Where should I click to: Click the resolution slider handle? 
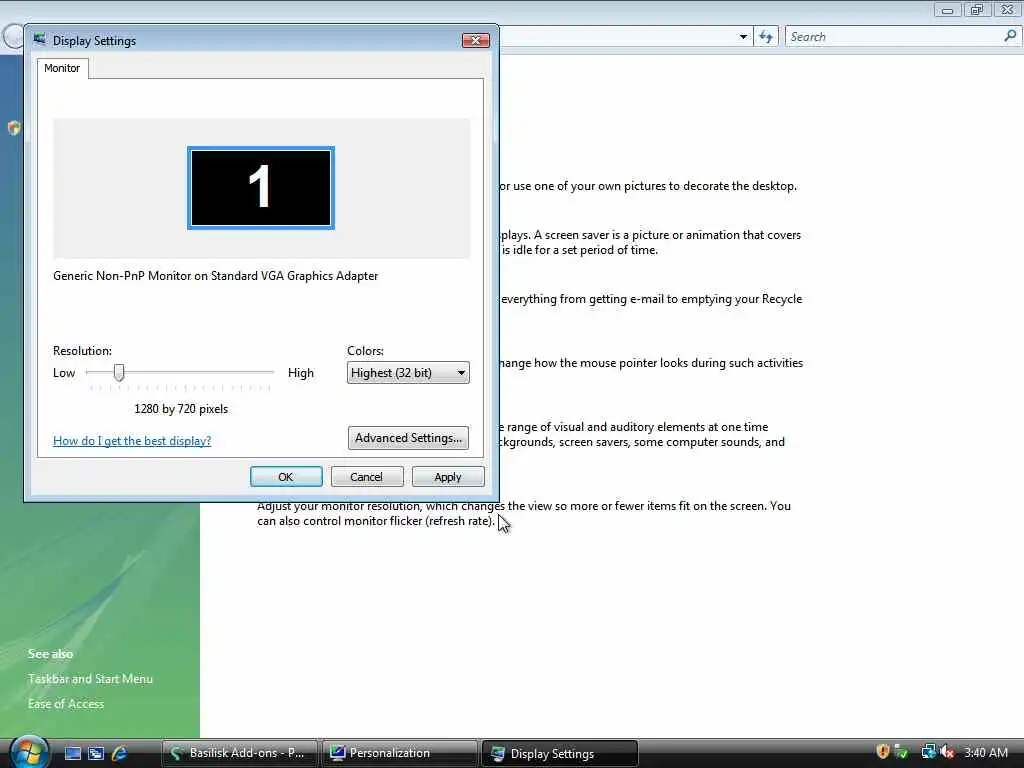click(118, 373)
